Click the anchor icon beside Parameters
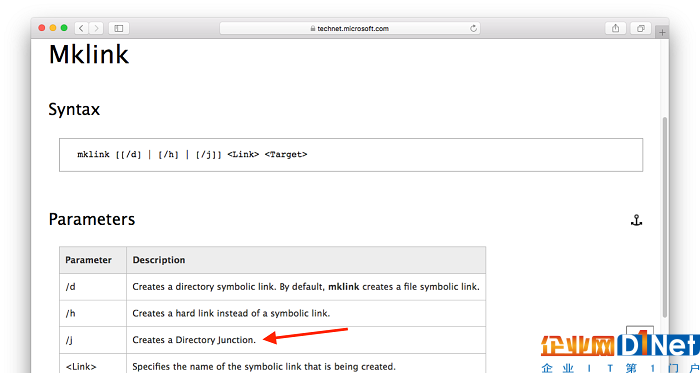The image size is (700, 373). pyautogui.click(x=636, y=220)
